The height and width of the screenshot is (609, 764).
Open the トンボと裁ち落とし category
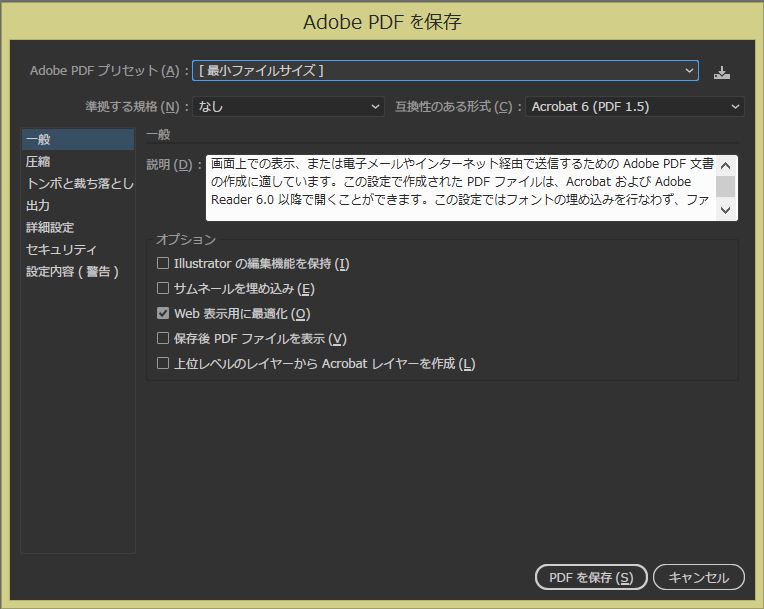(x=78, y=183)
